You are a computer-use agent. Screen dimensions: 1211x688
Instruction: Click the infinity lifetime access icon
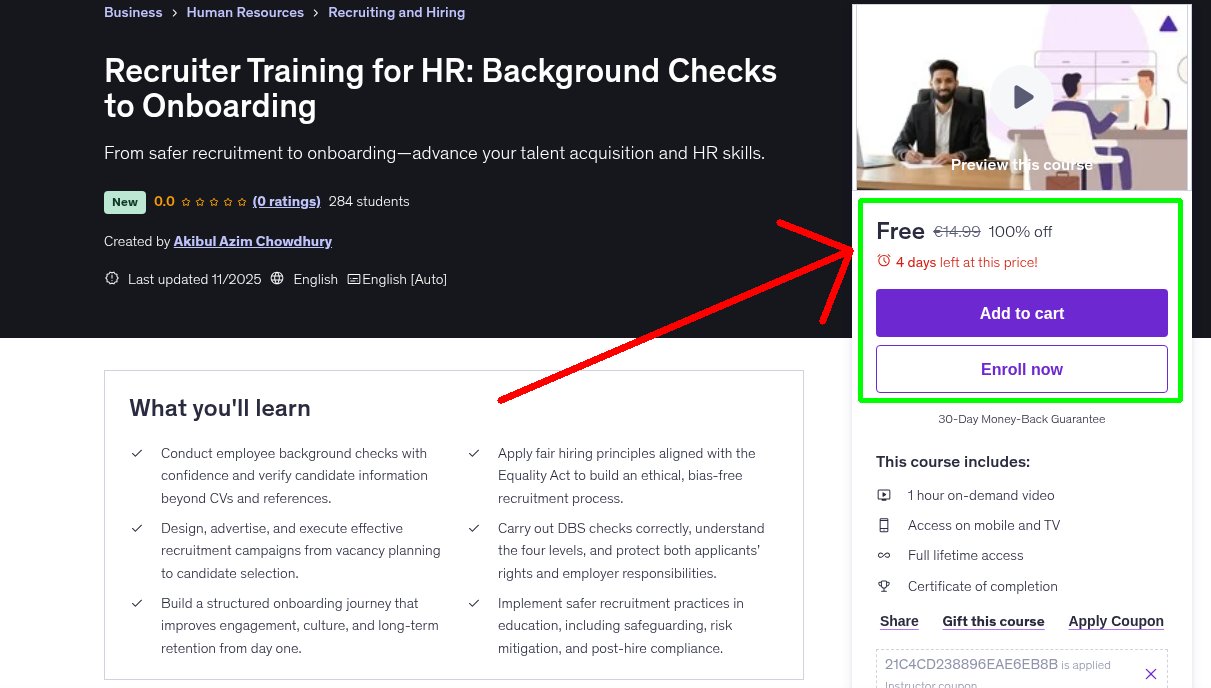pyautogui.click(x=884, y=555)
